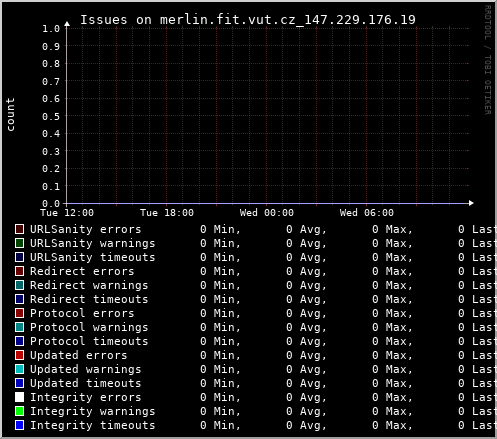
Task: Click the RRDTOOL / TOBI OETIKER watermark
Action: point(487,60)
